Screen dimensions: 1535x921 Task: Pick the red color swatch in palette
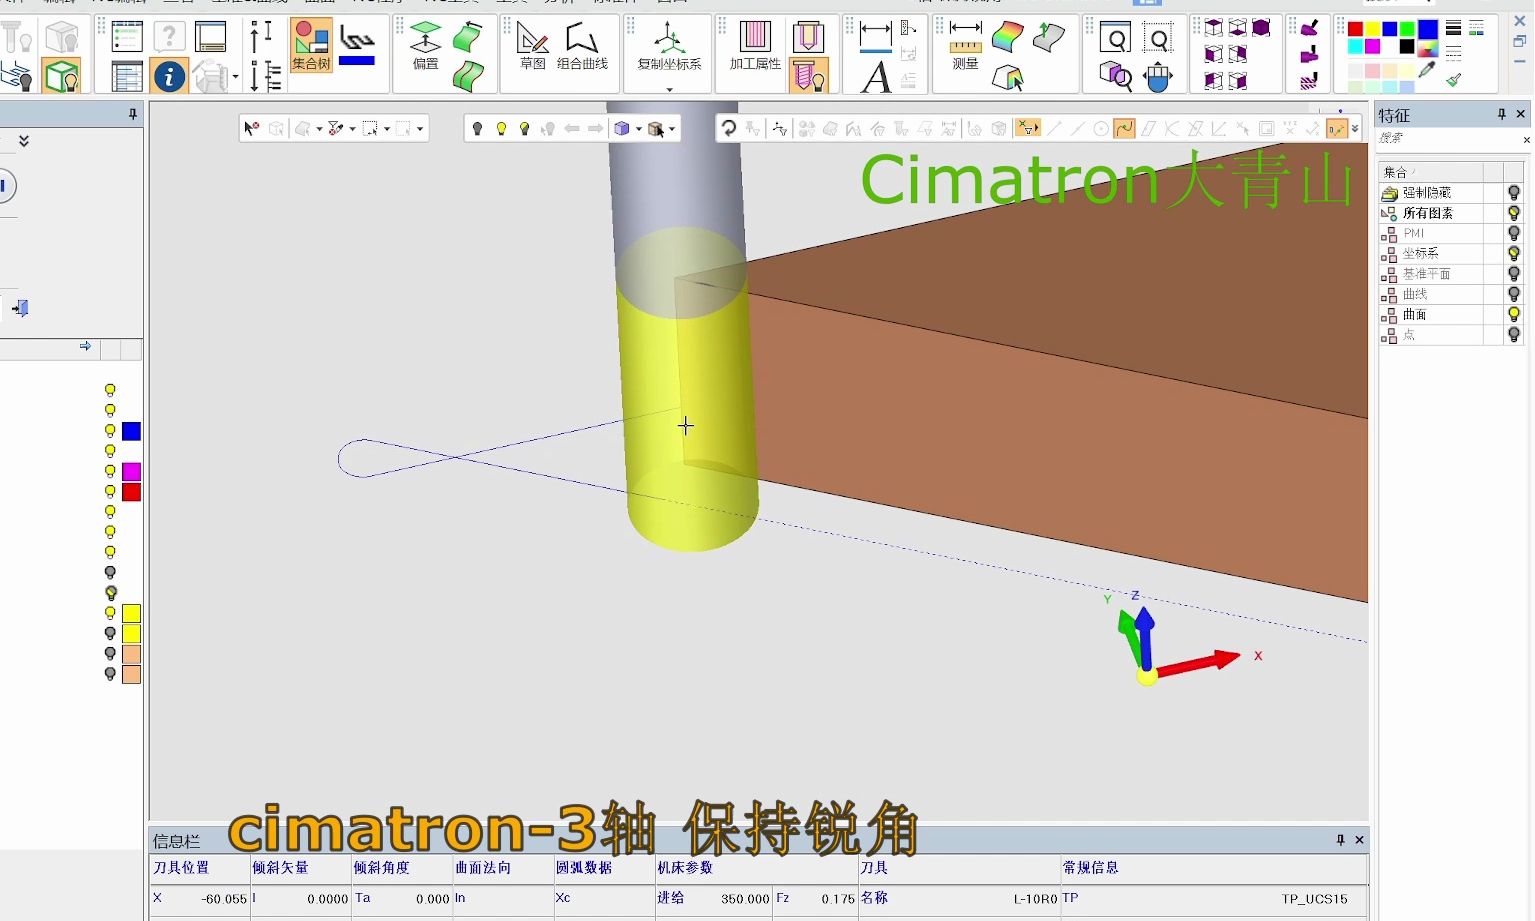click(1355, 28)
